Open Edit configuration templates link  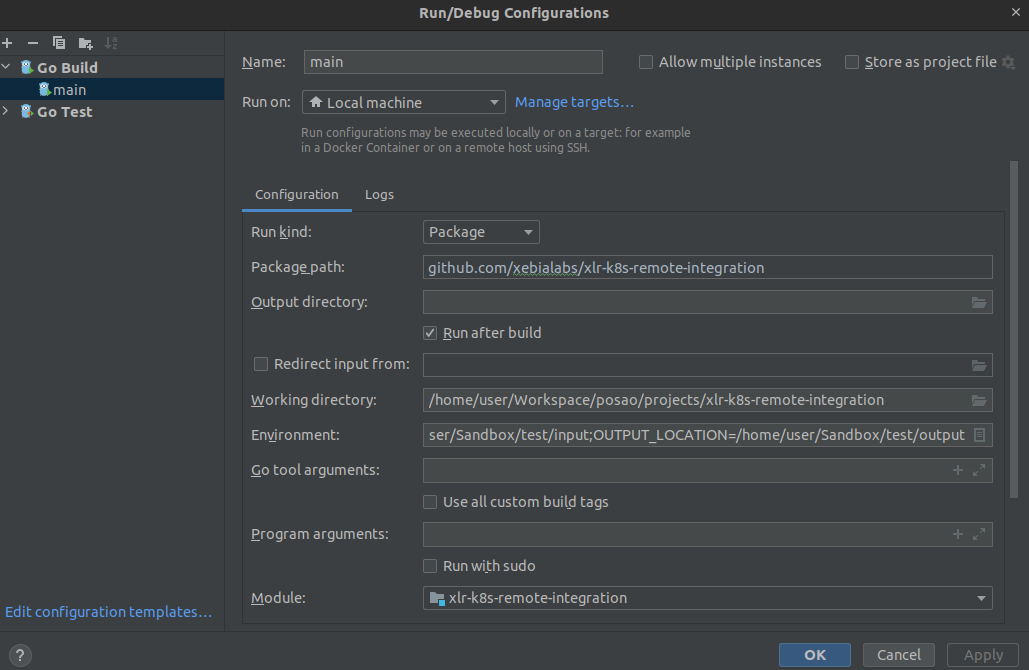click(x=108, y=612)
